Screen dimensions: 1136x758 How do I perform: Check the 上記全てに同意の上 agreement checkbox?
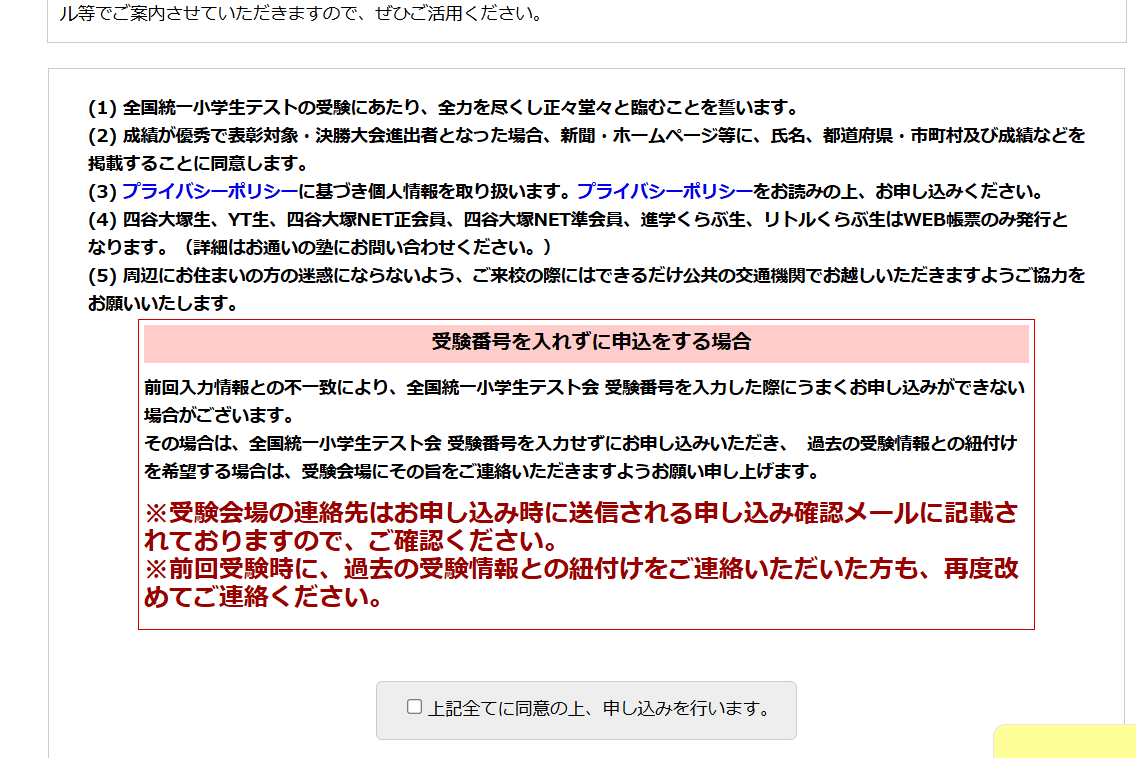tap(415, 708)
